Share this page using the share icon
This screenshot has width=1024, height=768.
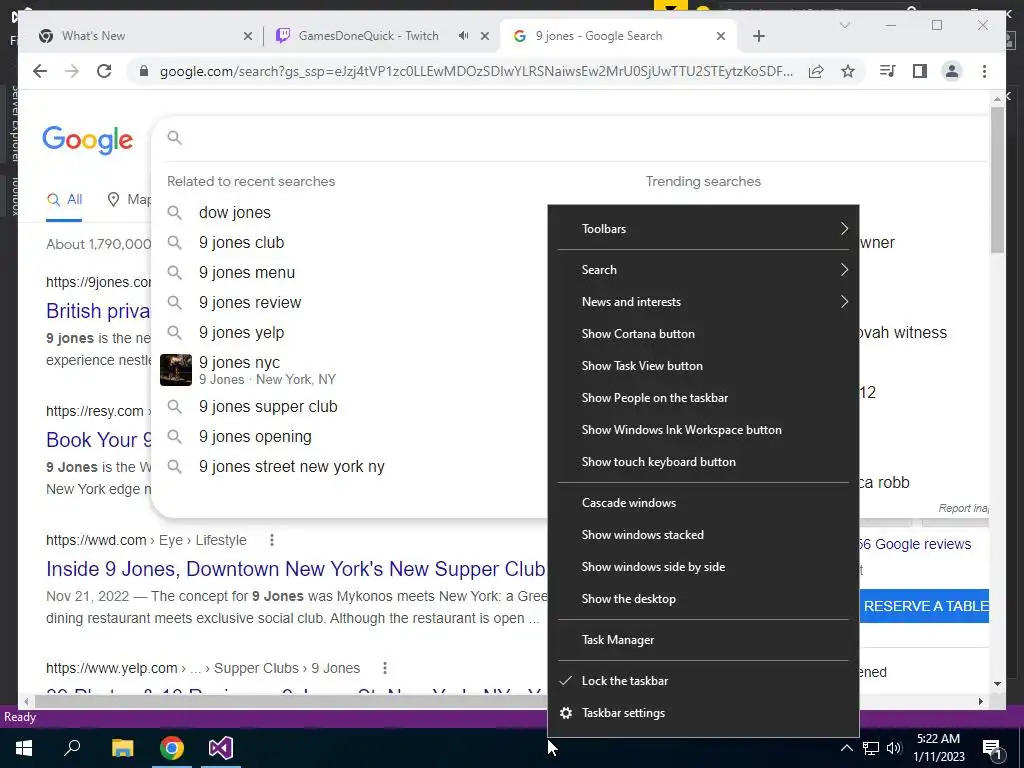point(816,71)
